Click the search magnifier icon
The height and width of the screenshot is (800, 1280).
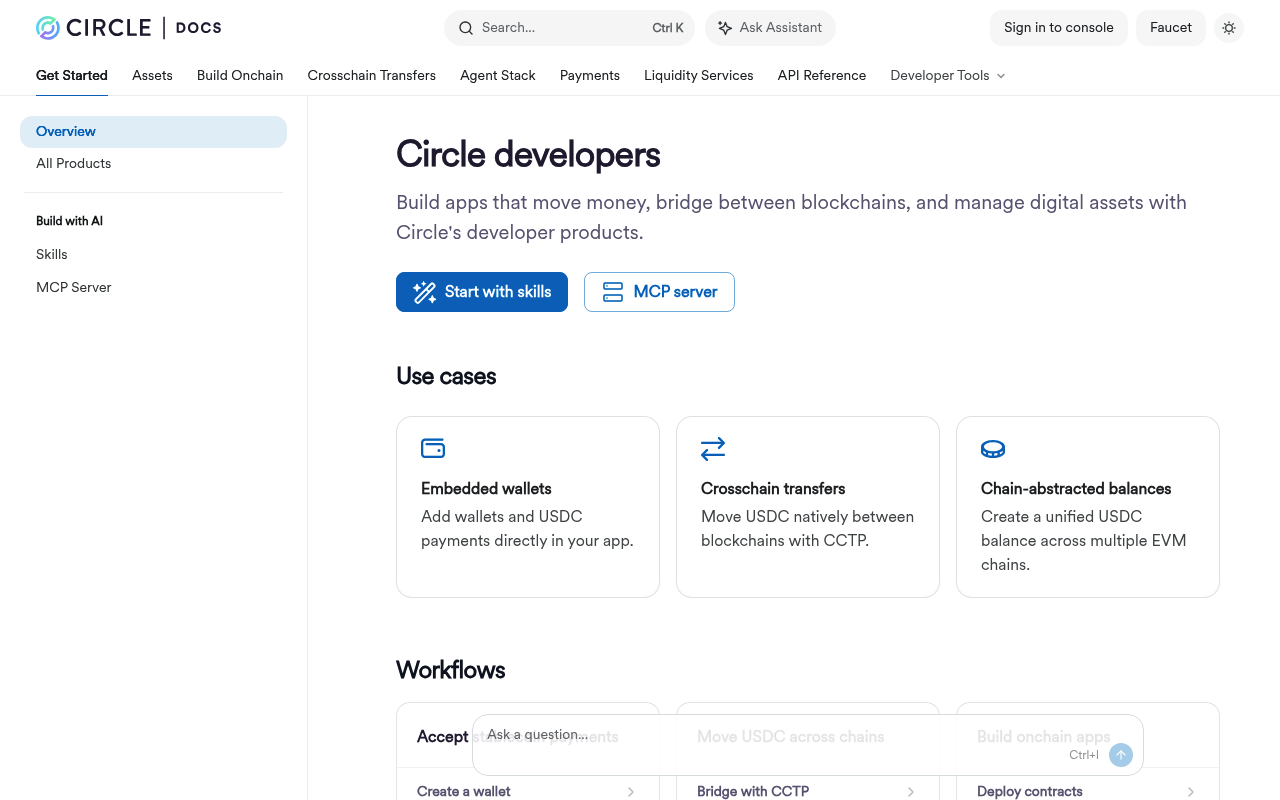pyautogui.click(x=466, y=28)
